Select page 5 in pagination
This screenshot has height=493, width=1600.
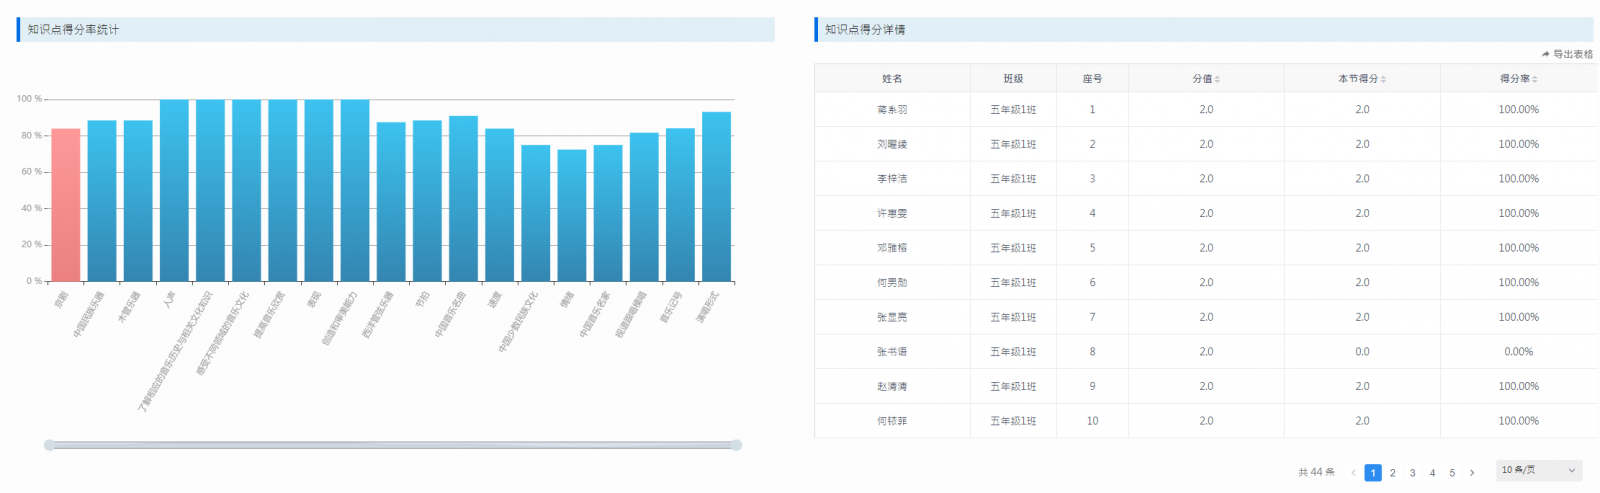pos(1452,473)
